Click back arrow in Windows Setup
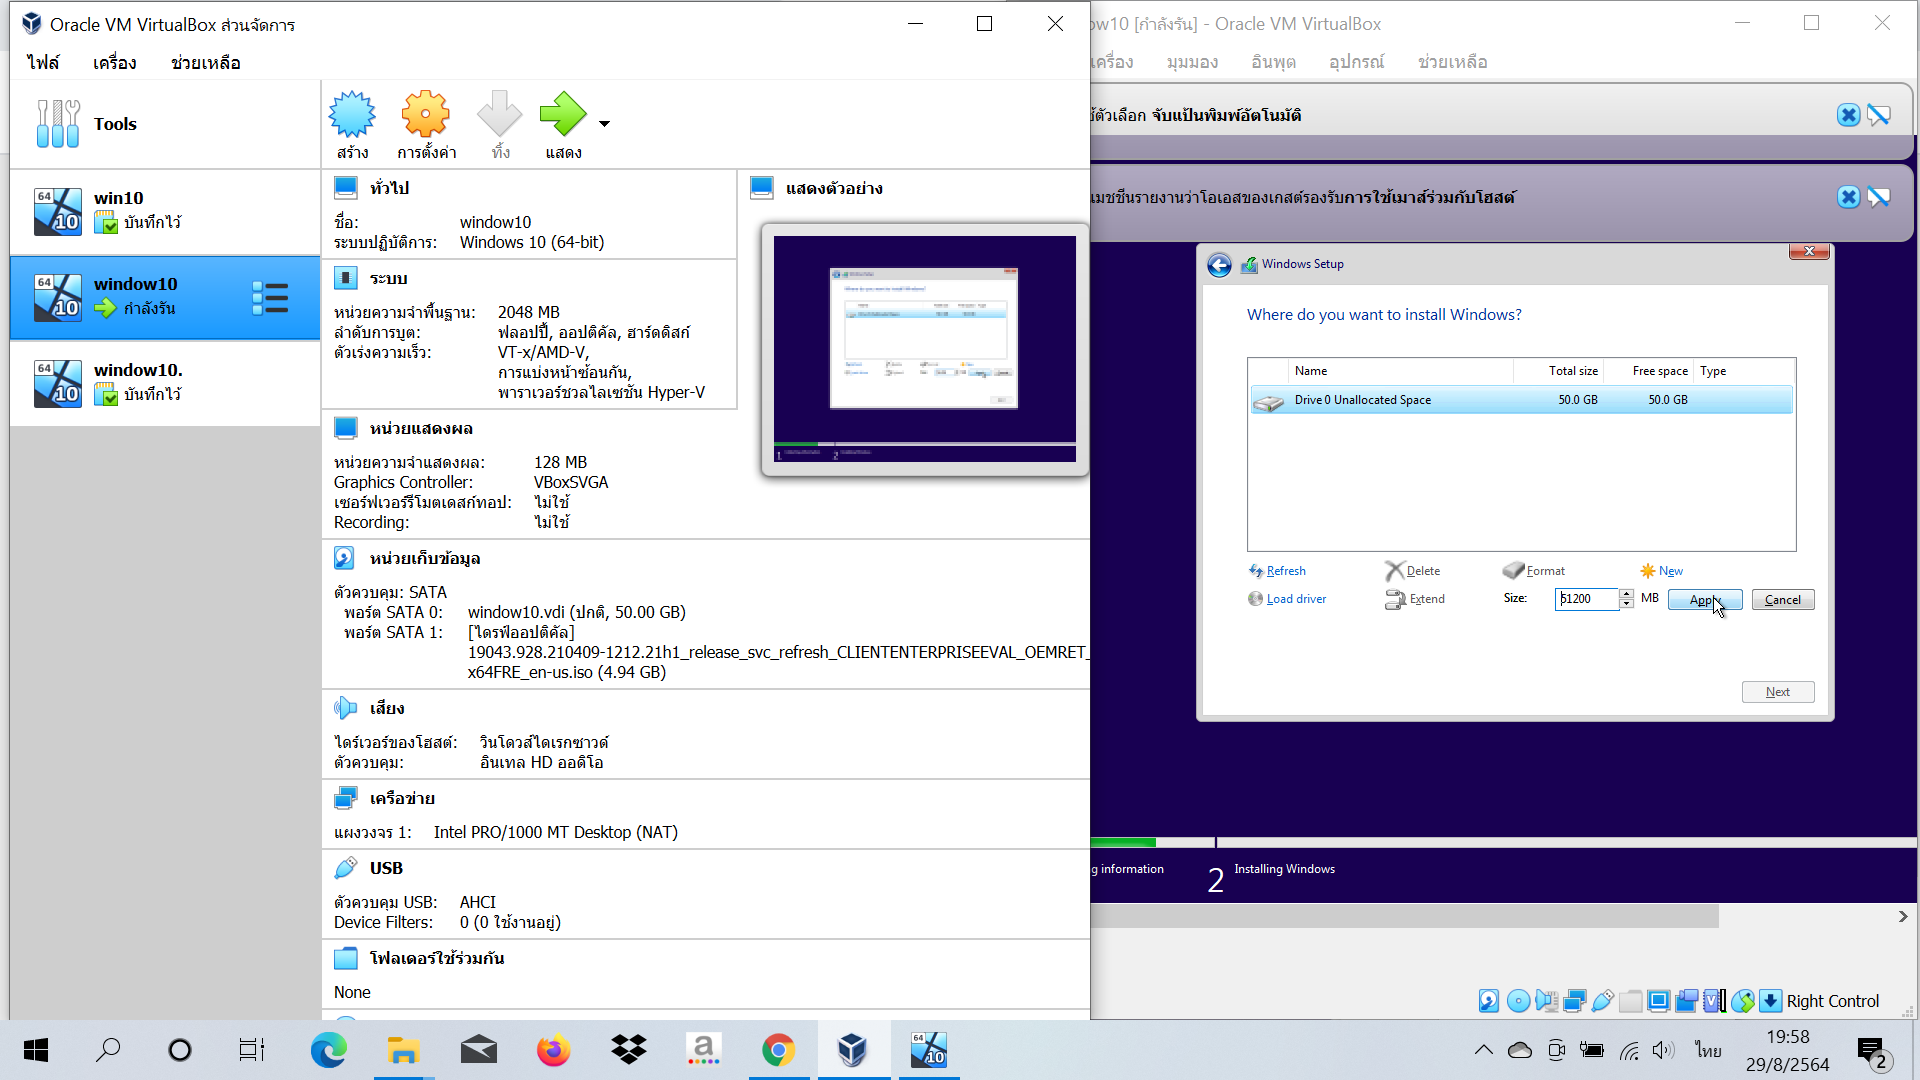Screen dimensions: 1920x1080 click(x=1219, y=265)
